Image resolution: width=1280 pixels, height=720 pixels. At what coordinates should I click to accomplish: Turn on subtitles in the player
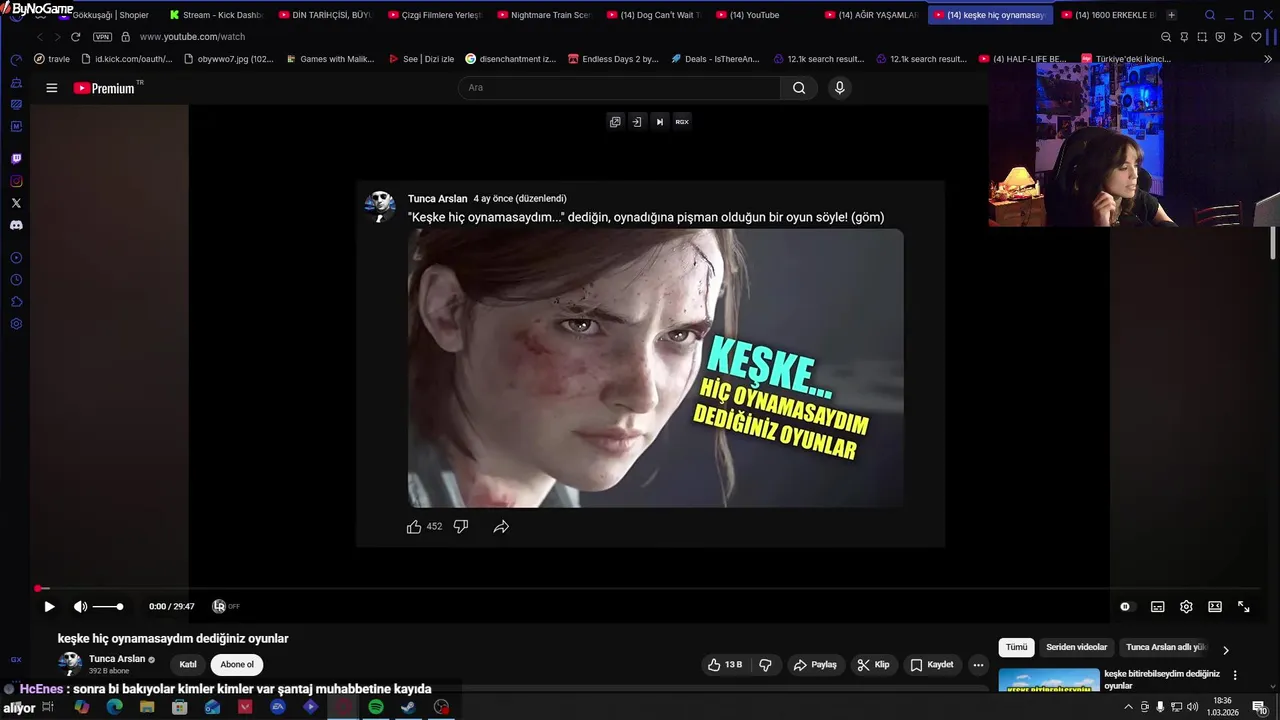(x=1157, y=606)
